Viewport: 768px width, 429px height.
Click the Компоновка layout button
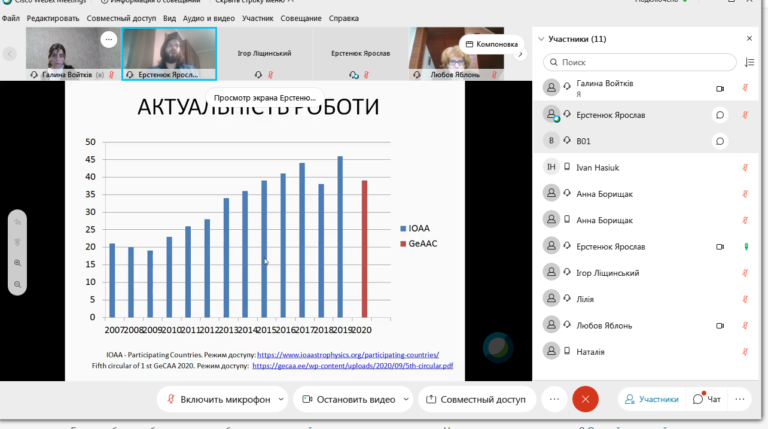click(x=491, y=44)
